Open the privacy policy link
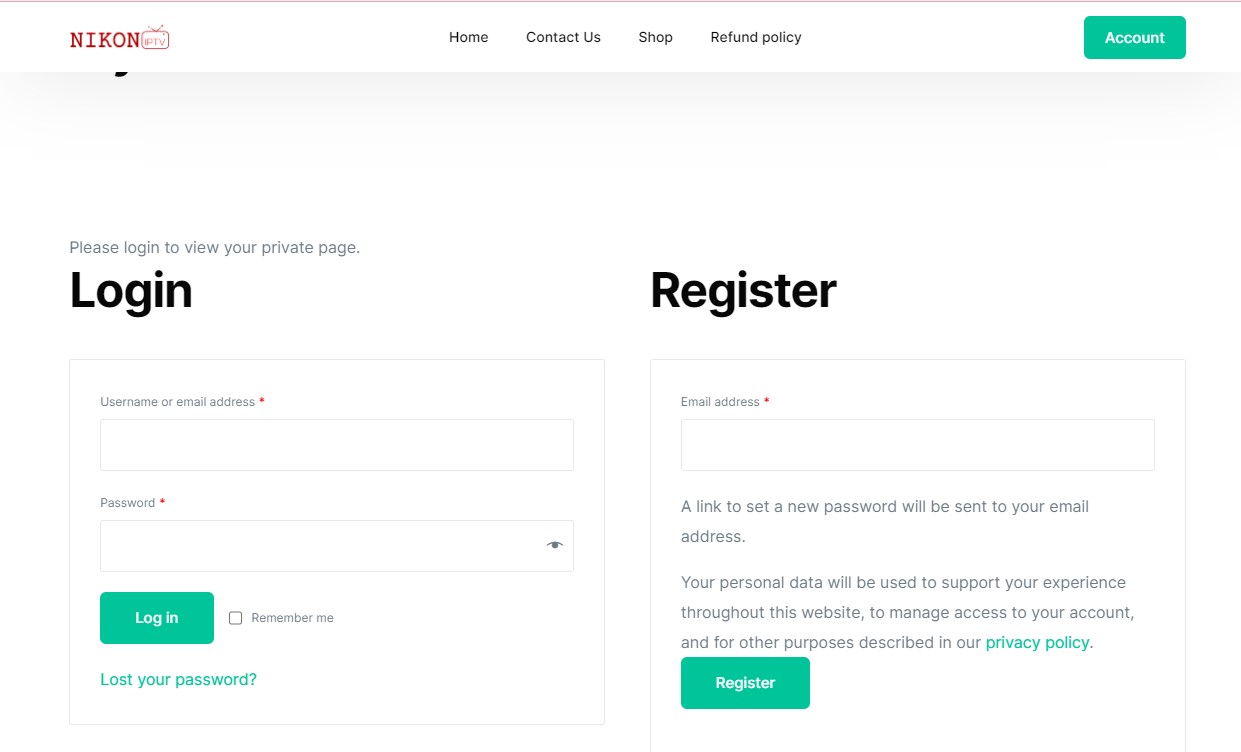This screenshot has height=752, width=1241. click(x=1037, y=642)
